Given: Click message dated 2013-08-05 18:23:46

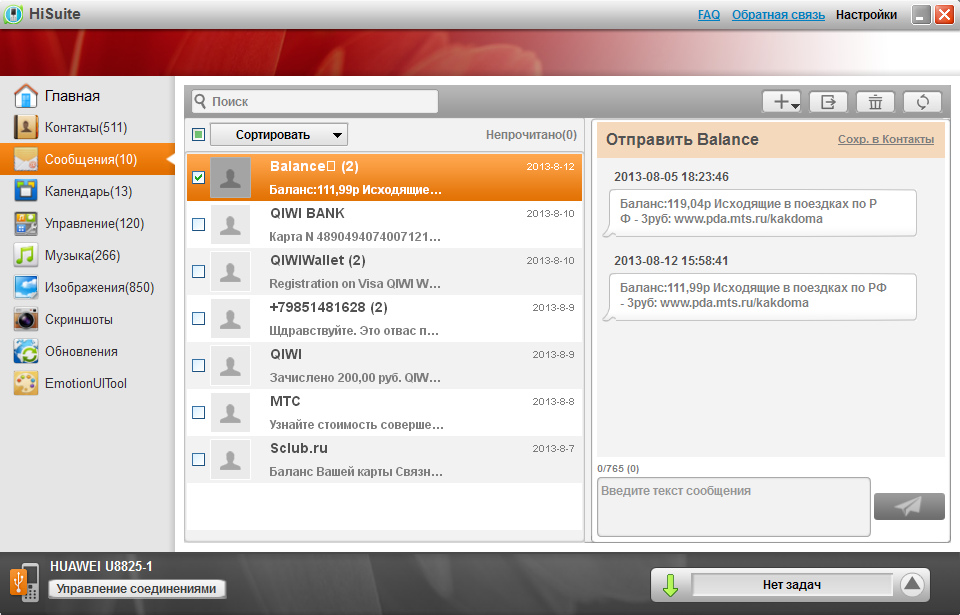Looking at the screenshot, I should click(x=760, y=213).
